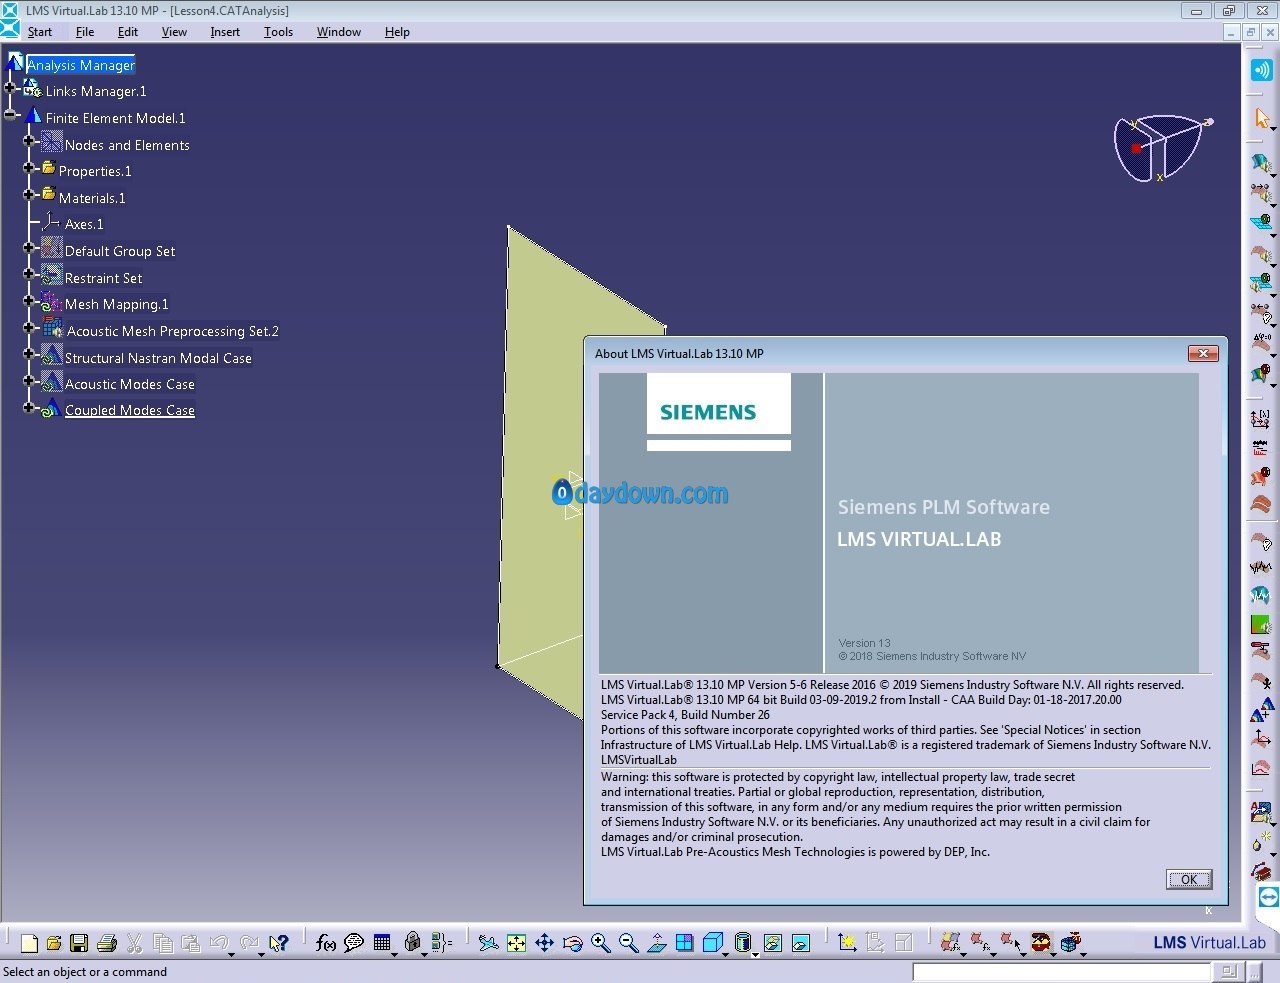Activate the Pan tool
Viewport: 1280px width, 983px height.
click(x=544, y=942)
